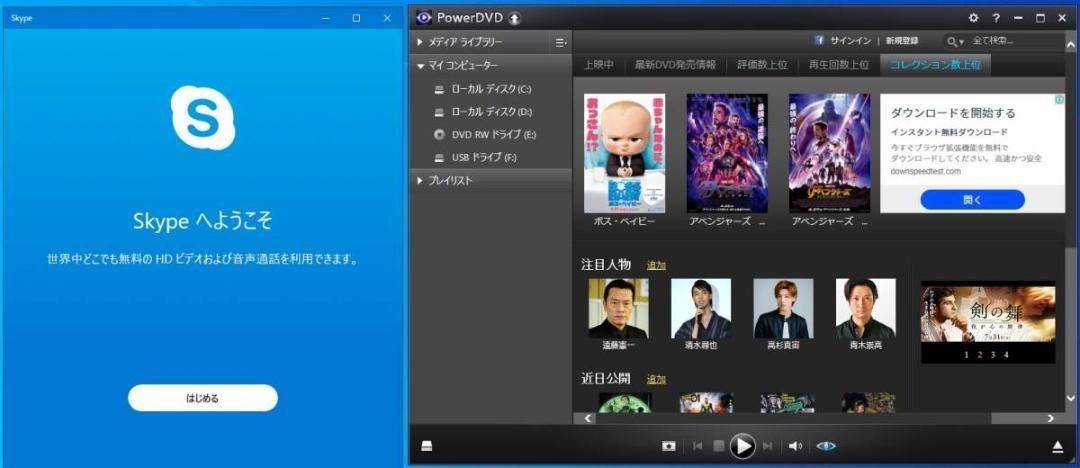Switch to the 評価数上位 tab
Screen dimensions: 1080x468
pos(762,65)
